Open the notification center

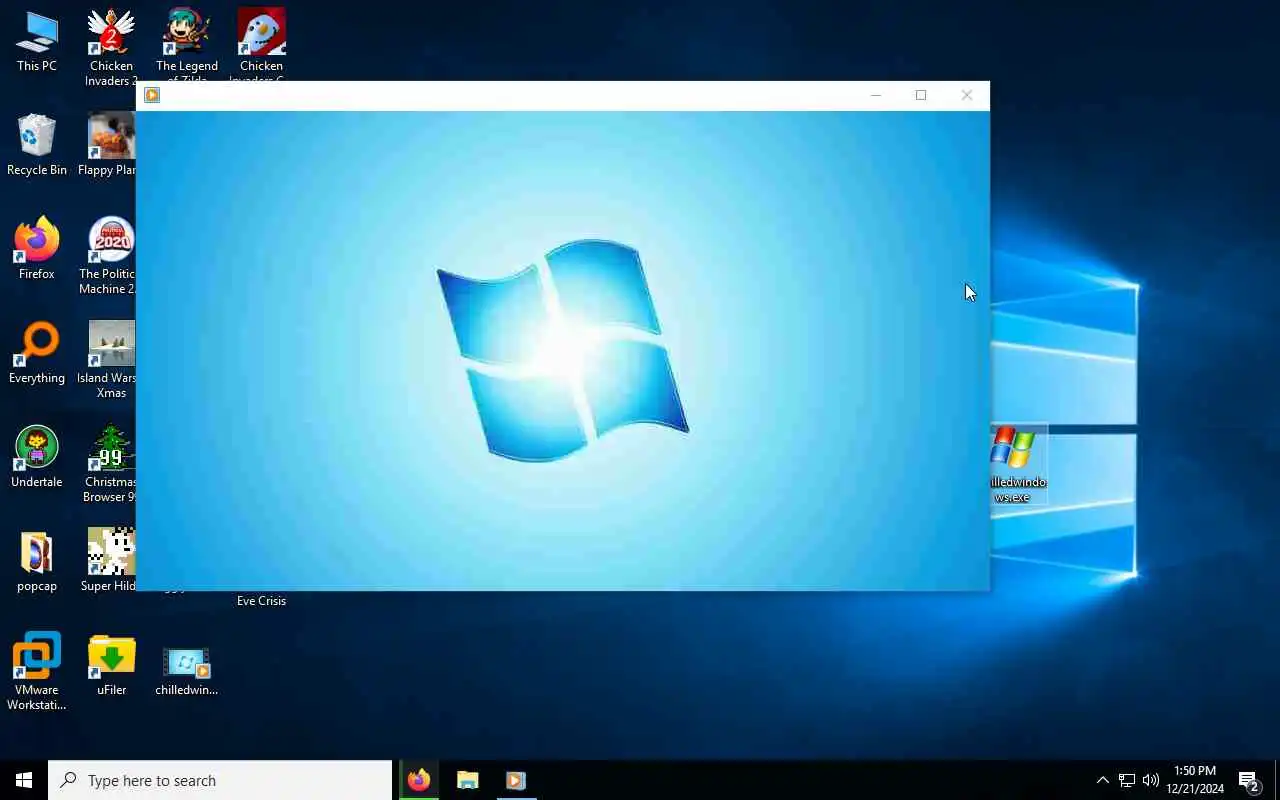(x=1250, y=780)
